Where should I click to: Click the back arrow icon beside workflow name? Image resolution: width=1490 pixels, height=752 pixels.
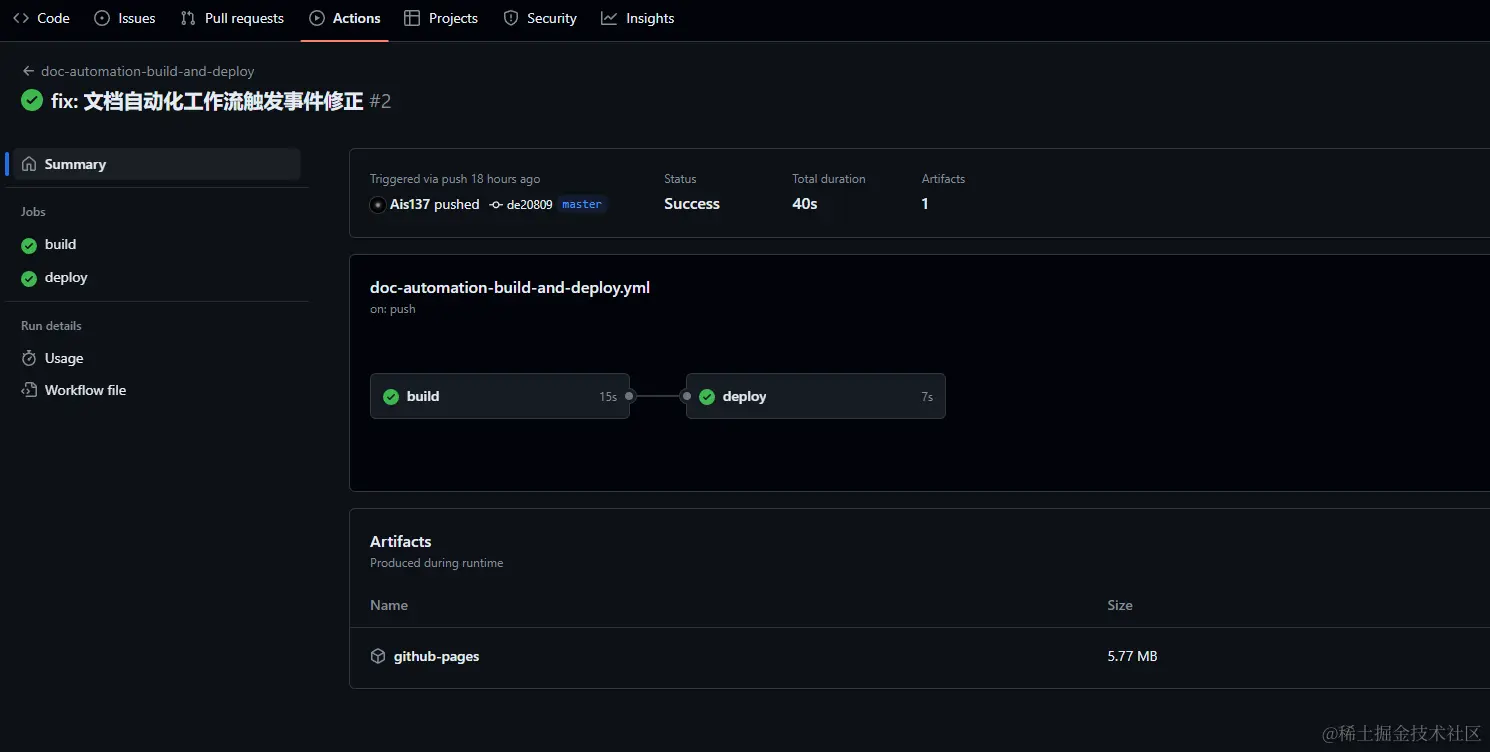tap(28, 71)
